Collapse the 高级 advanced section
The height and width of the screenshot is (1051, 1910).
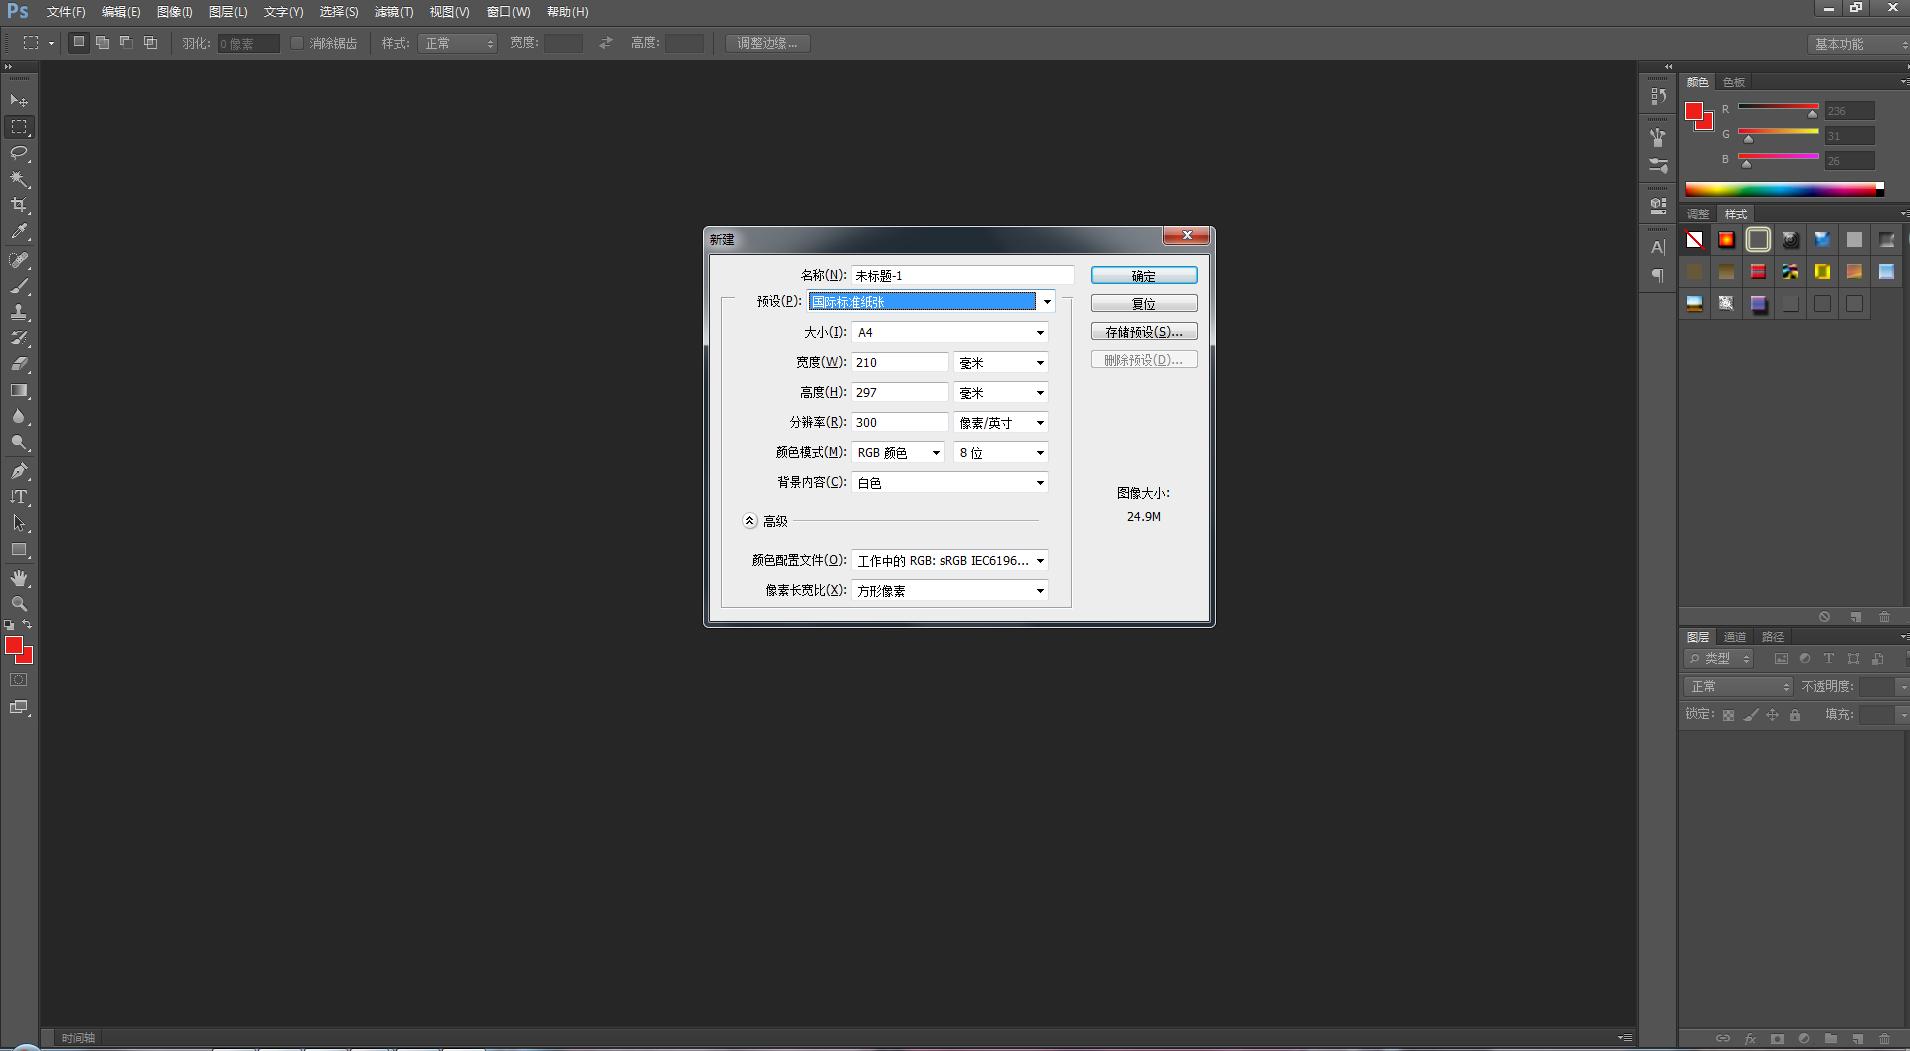pos(750,521)
